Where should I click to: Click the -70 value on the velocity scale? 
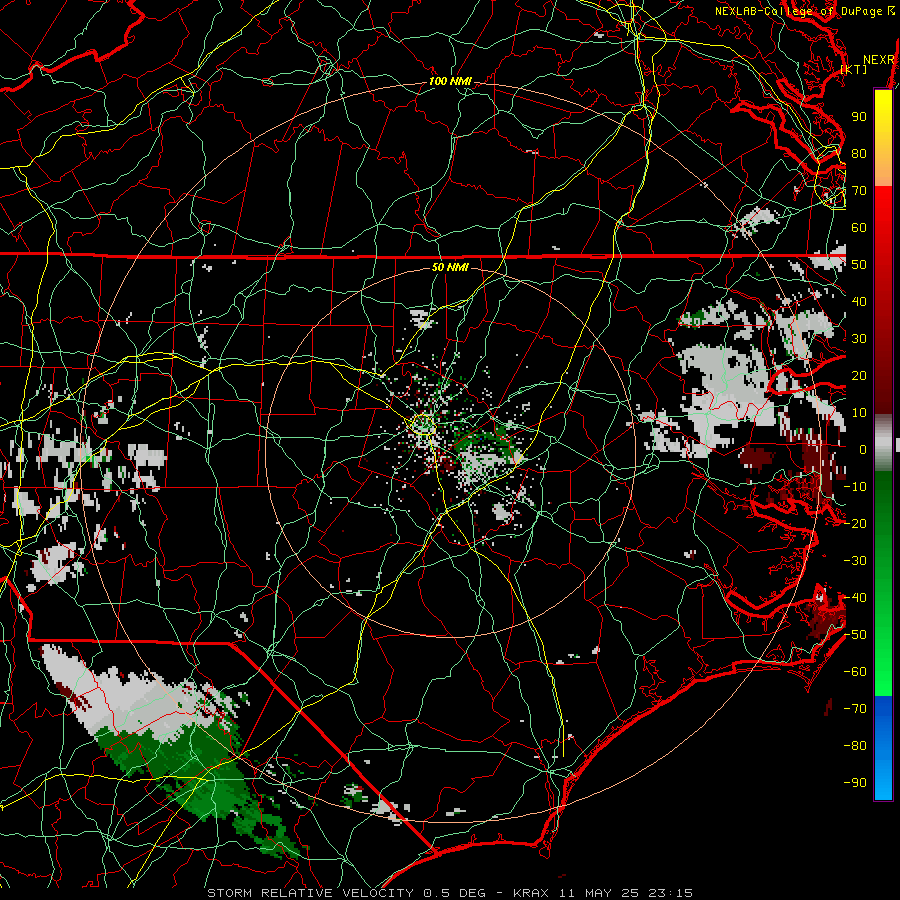[855, 709]
